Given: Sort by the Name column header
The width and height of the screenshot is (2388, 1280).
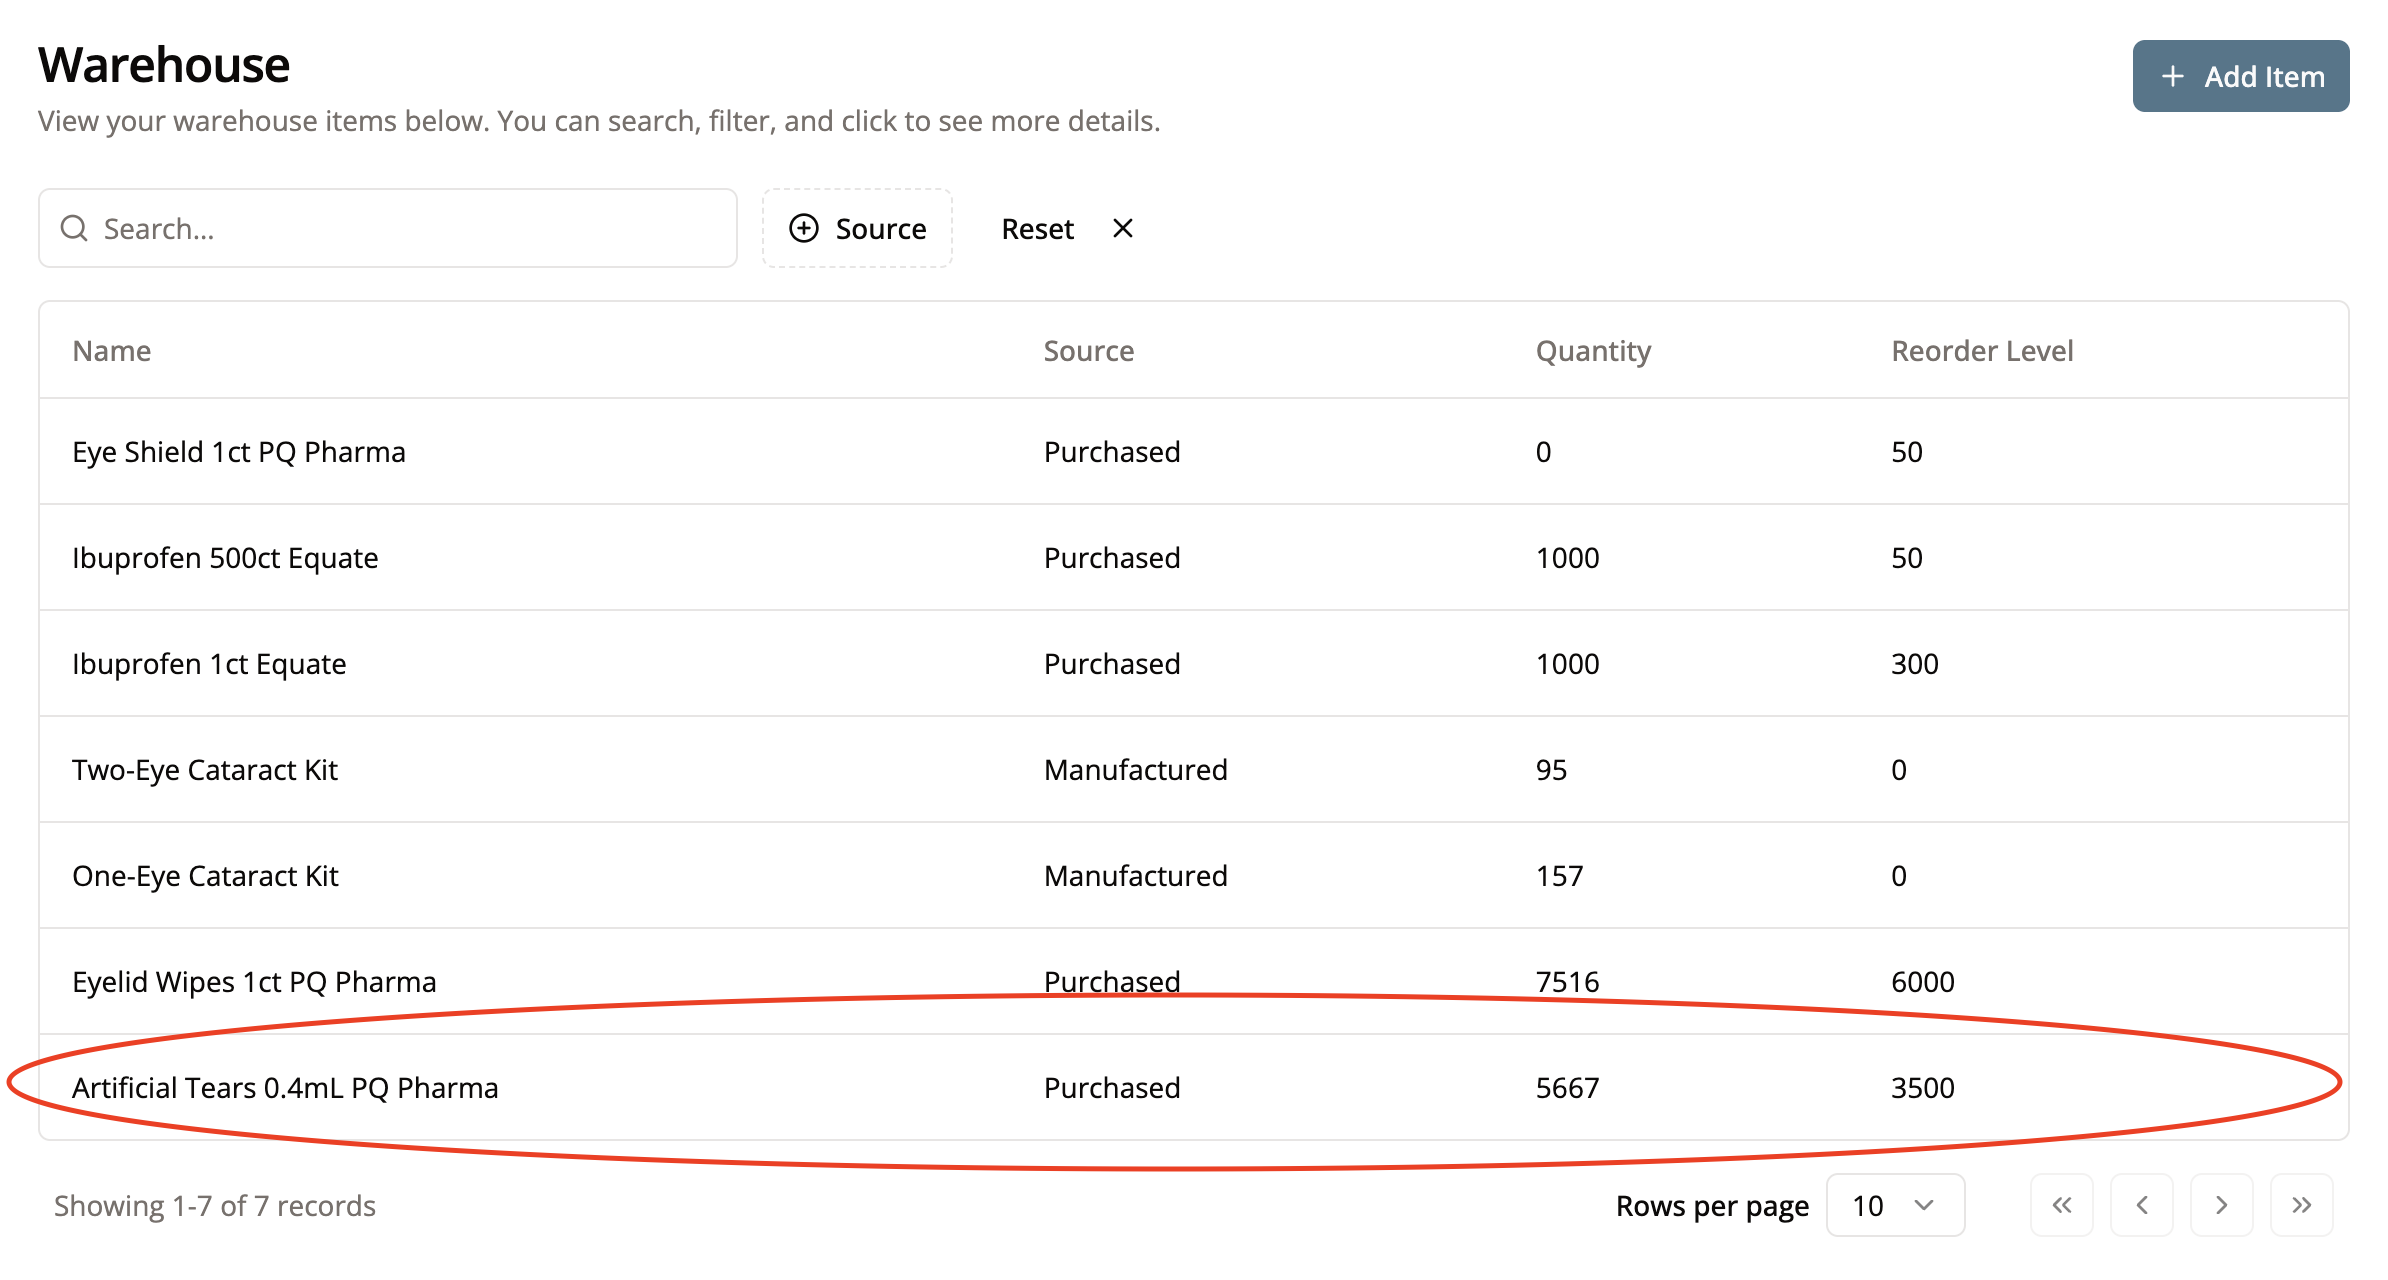Looking at the screenshot, I should 111,351.
